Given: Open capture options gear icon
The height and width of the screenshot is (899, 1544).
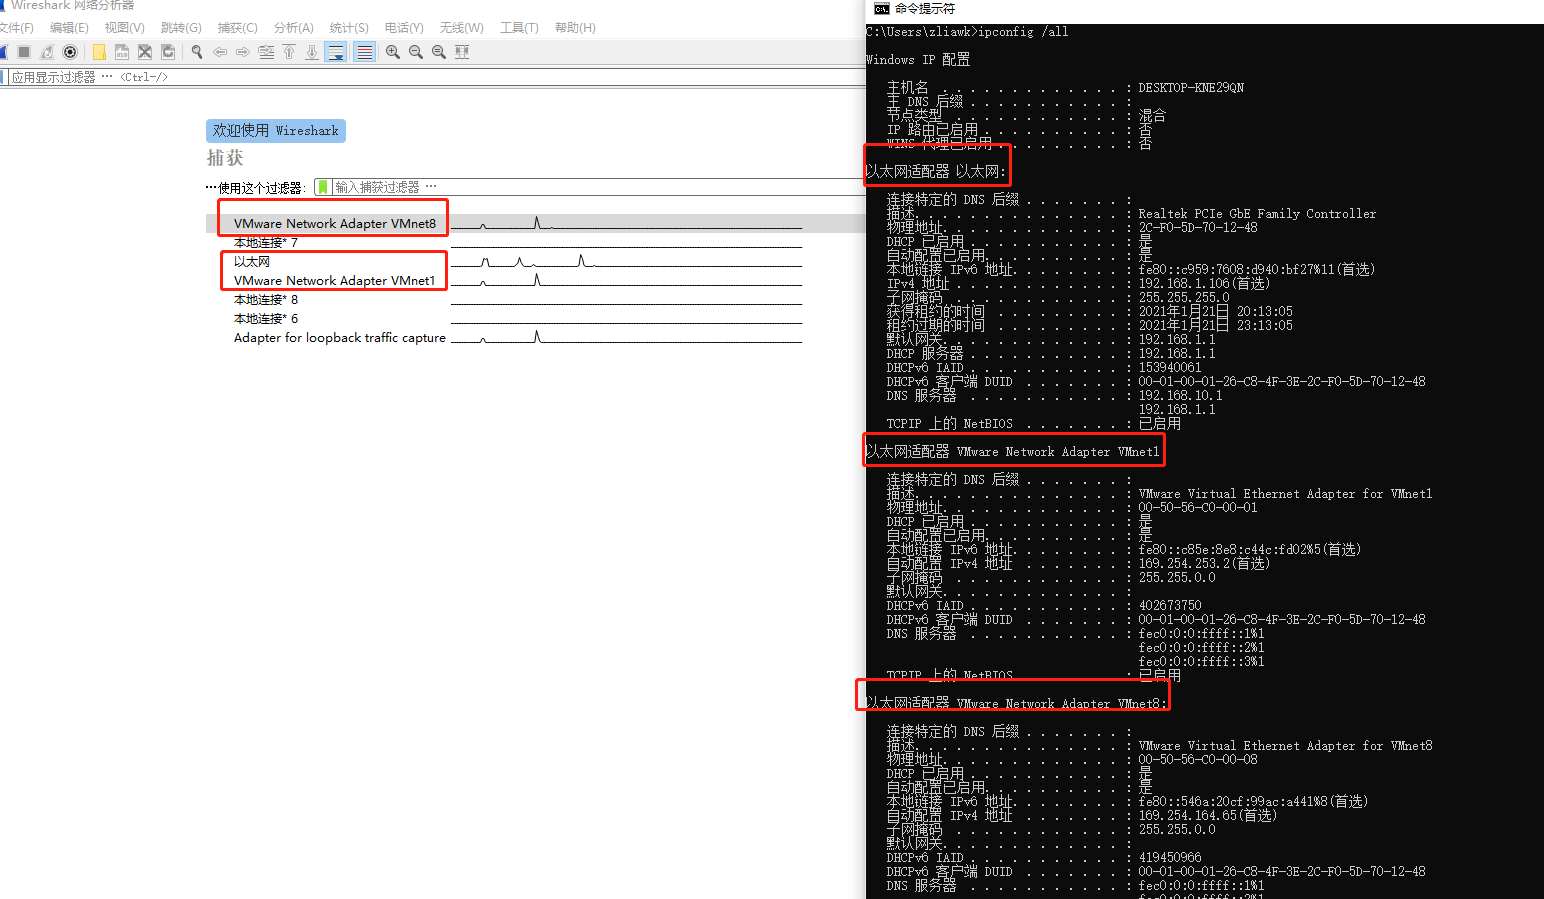Looking at the screenshot, I should pyautogui.click(x=70, y=52).
